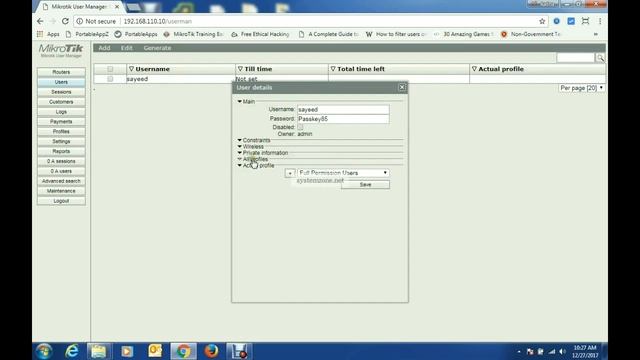Viewport: 640px width, 360px height.
Task: Filter by Till time column arrow
Action: (x=240, y=69)
